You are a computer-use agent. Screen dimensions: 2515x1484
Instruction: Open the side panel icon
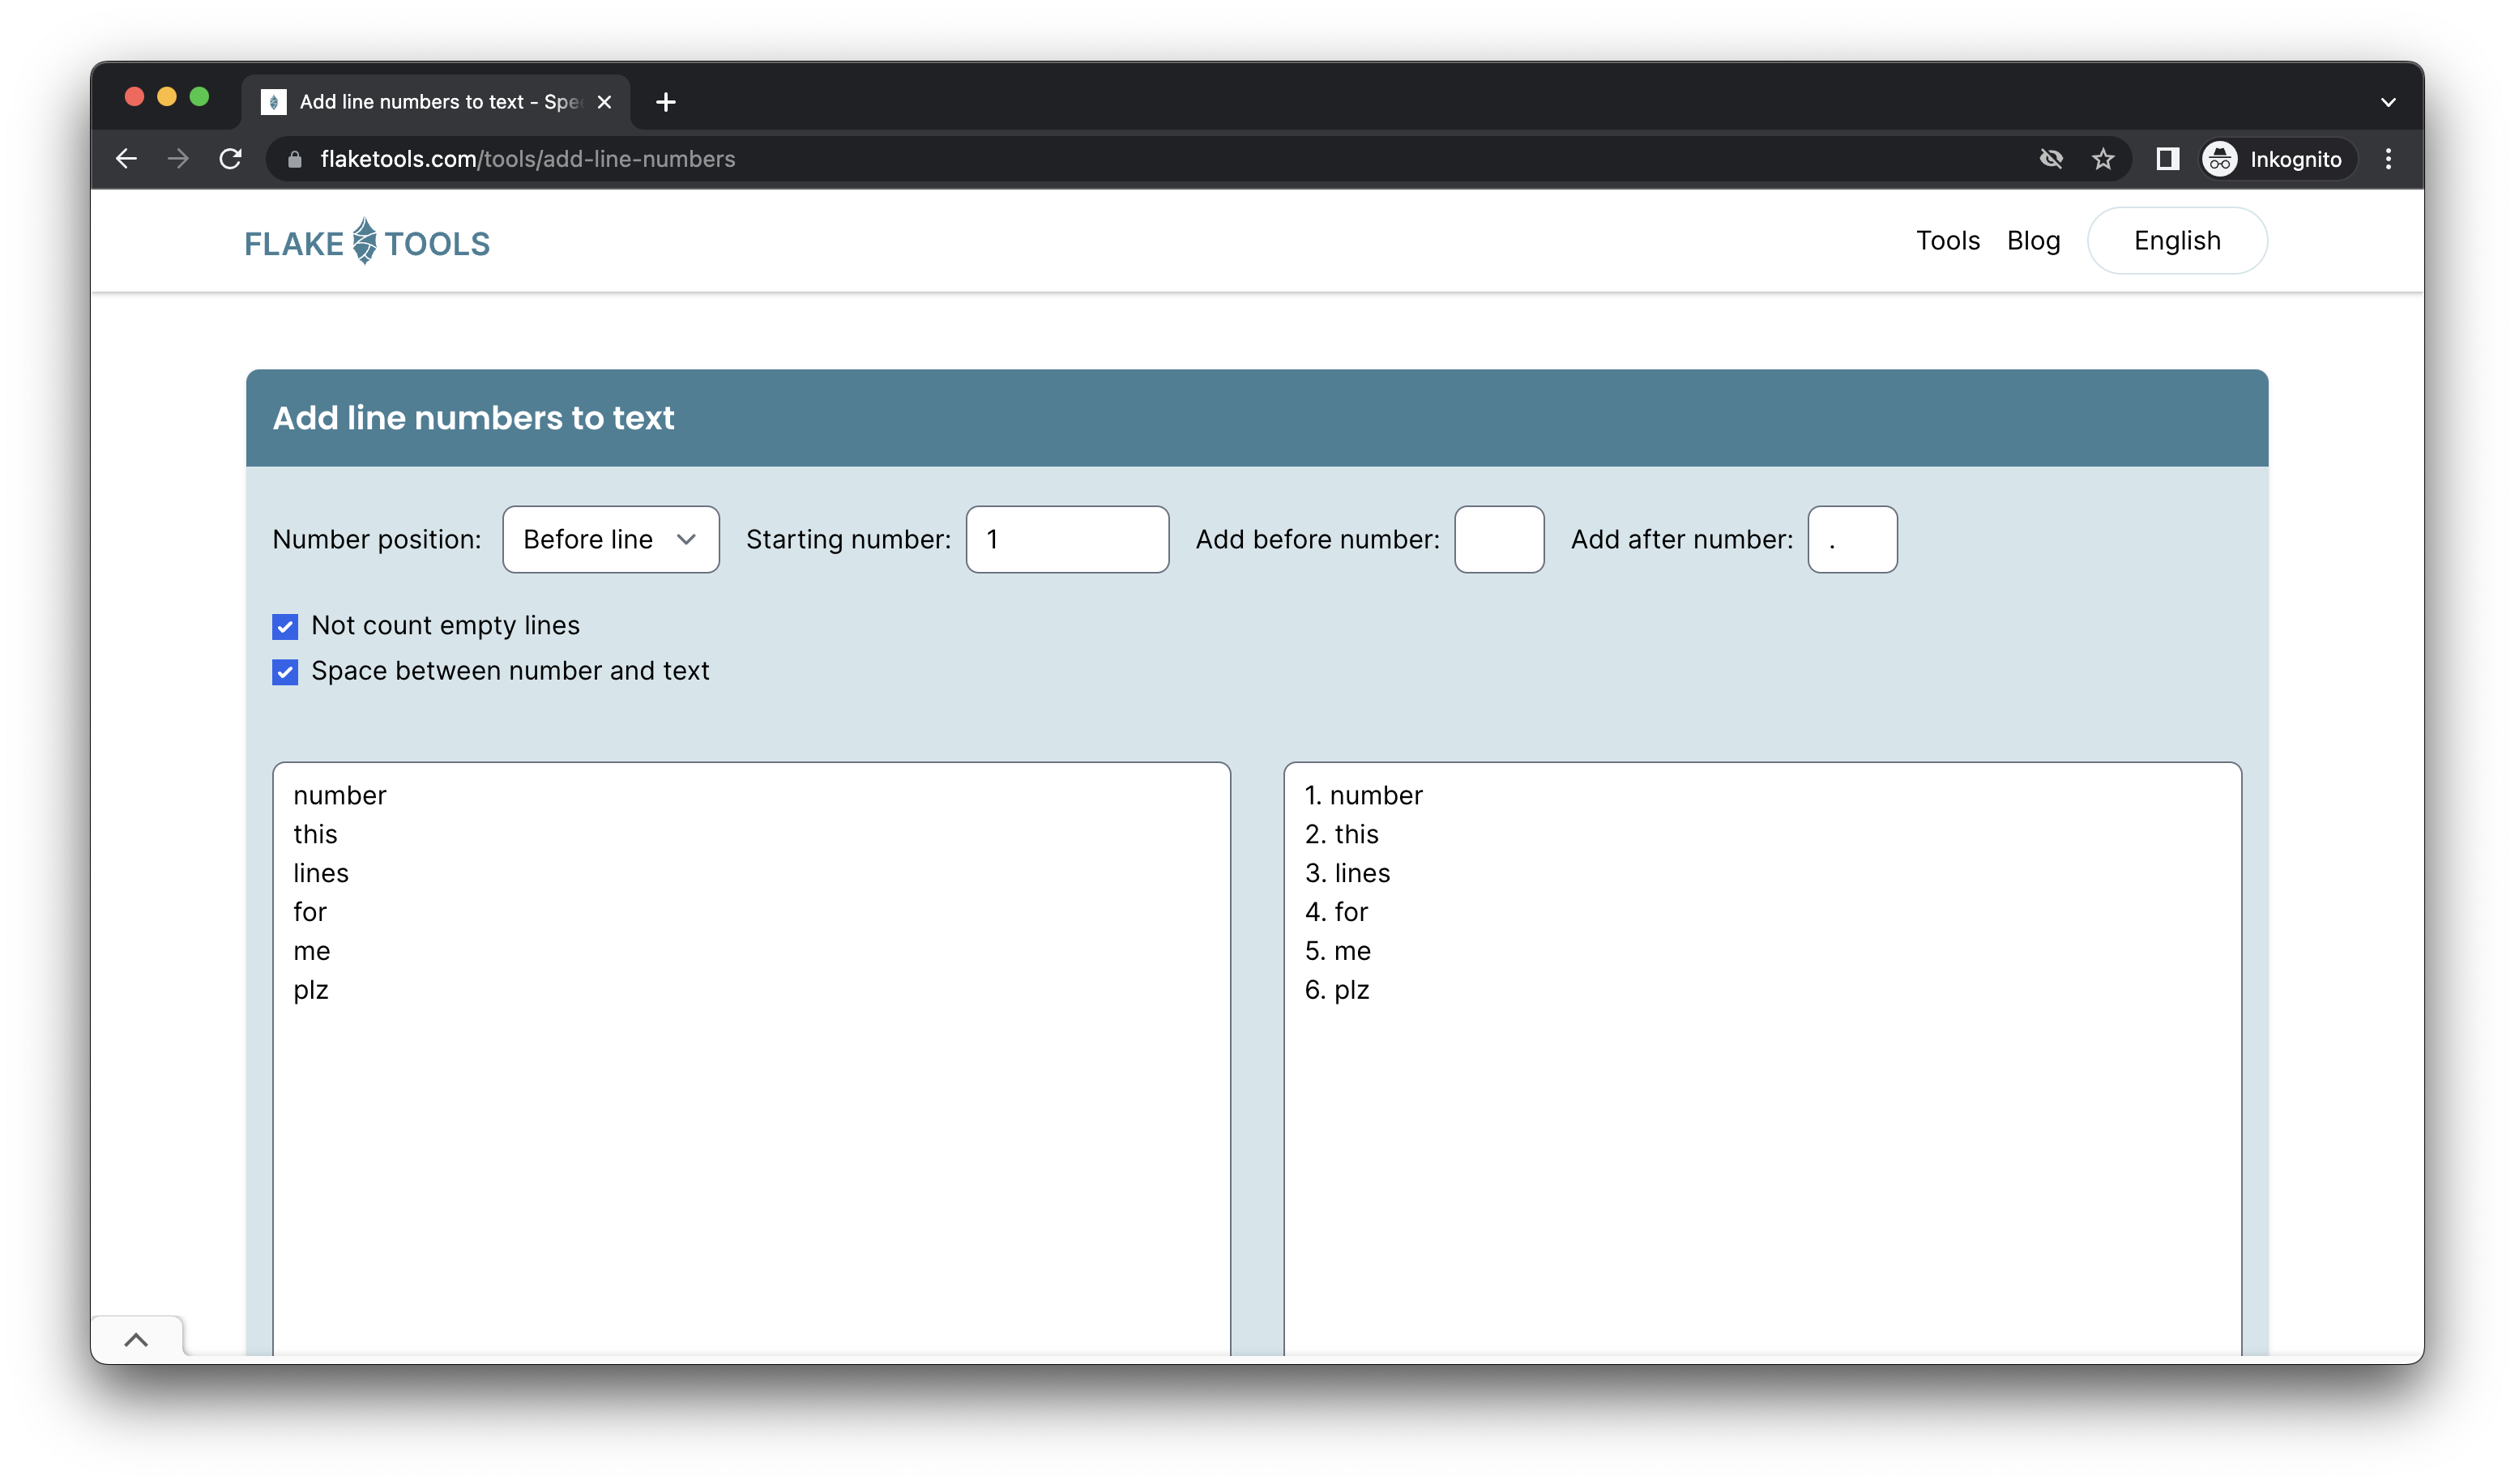(x=2167, y=159)
